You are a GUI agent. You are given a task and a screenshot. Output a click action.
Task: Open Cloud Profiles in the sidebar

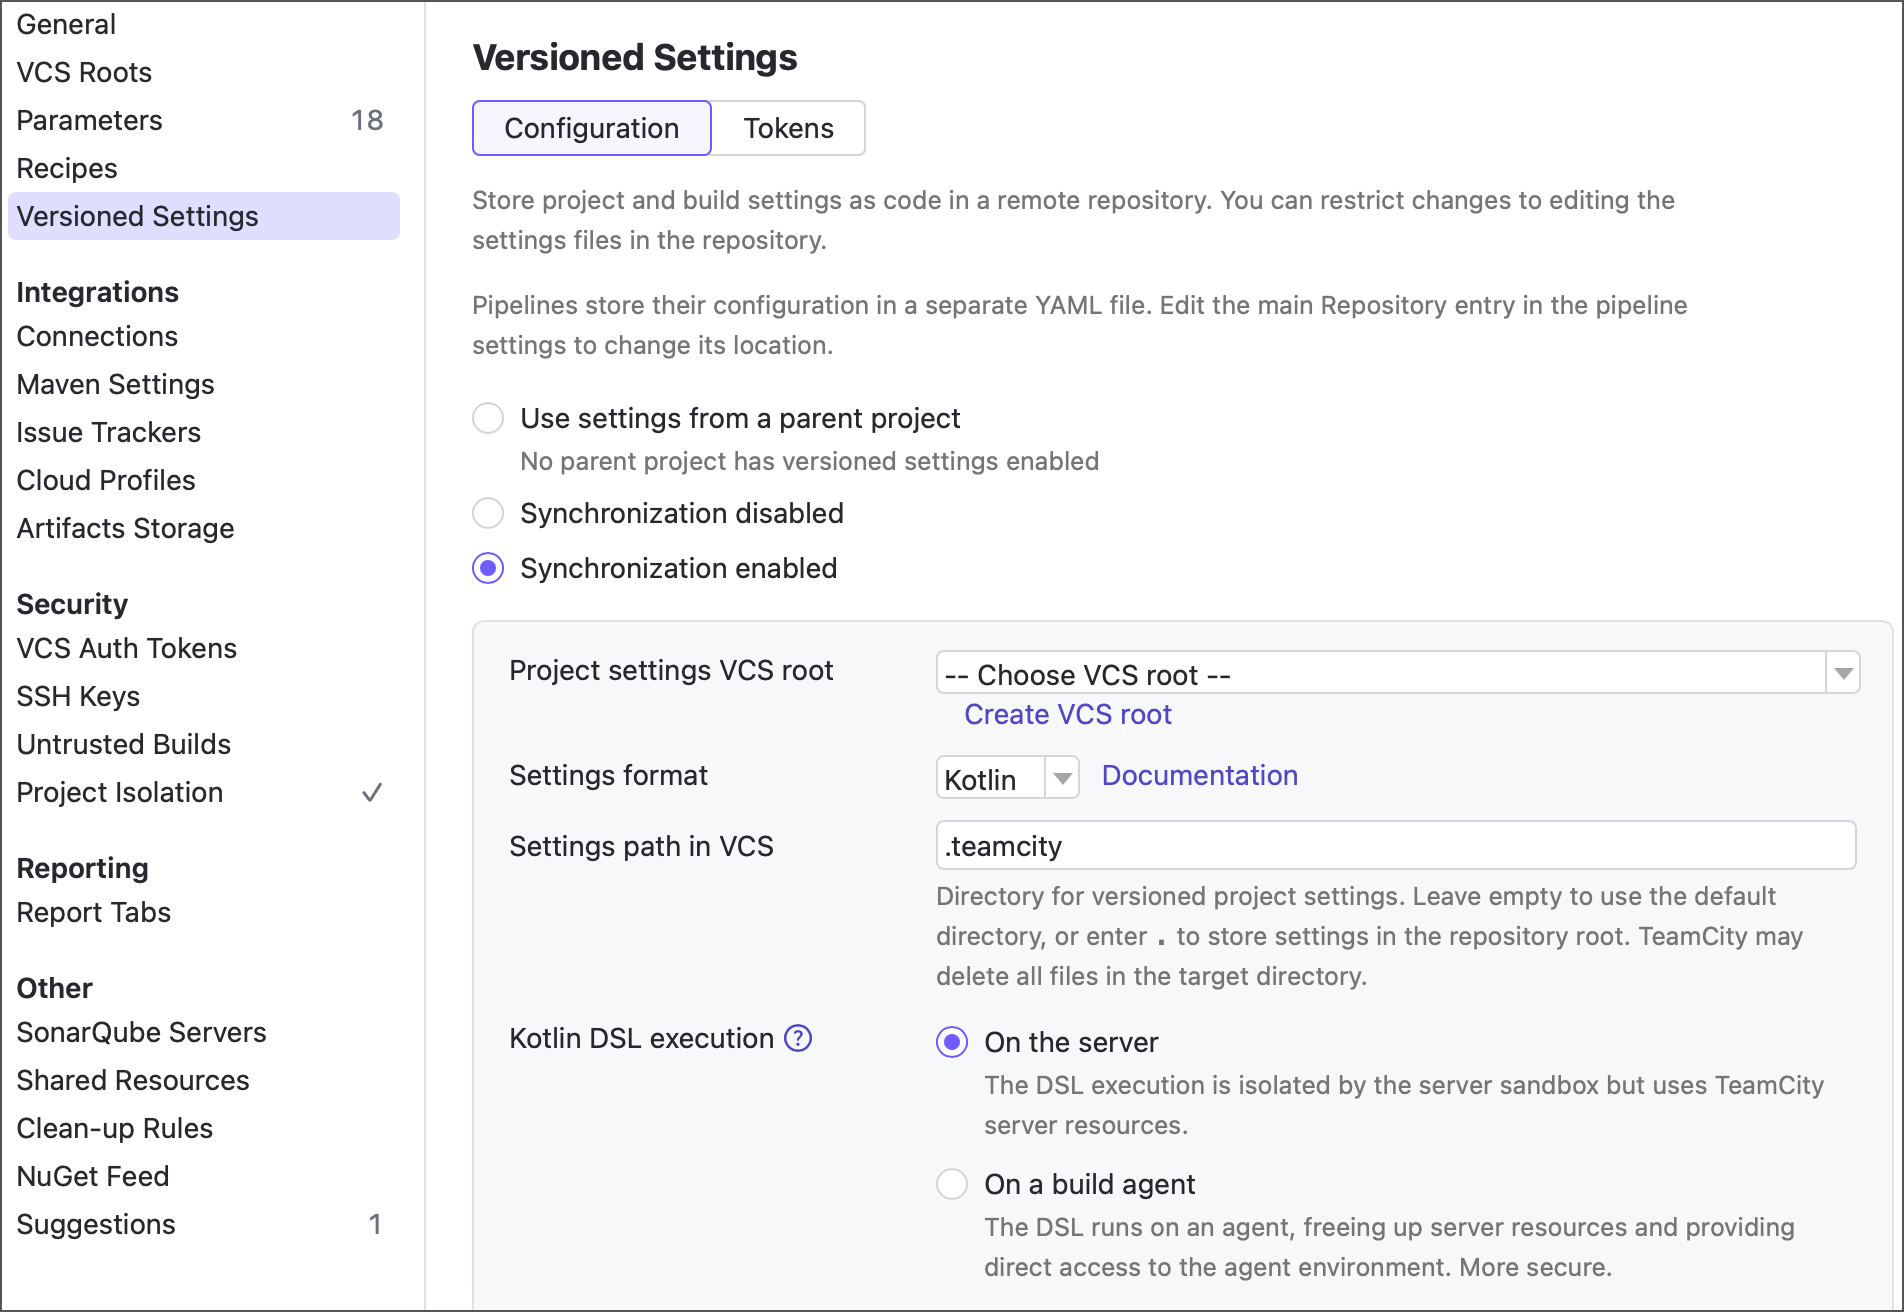pyautogui.click(x=106, y=480)
